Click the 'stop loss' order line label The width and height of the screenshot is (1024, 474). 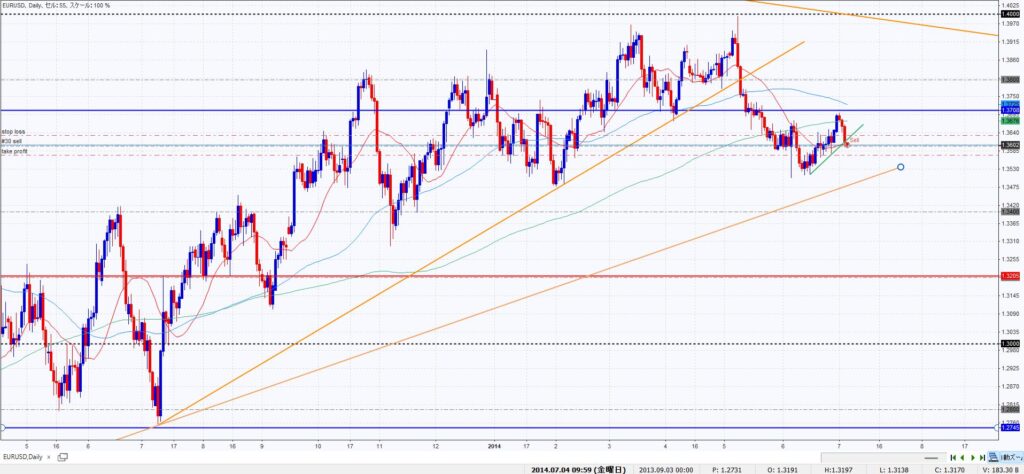13,131
